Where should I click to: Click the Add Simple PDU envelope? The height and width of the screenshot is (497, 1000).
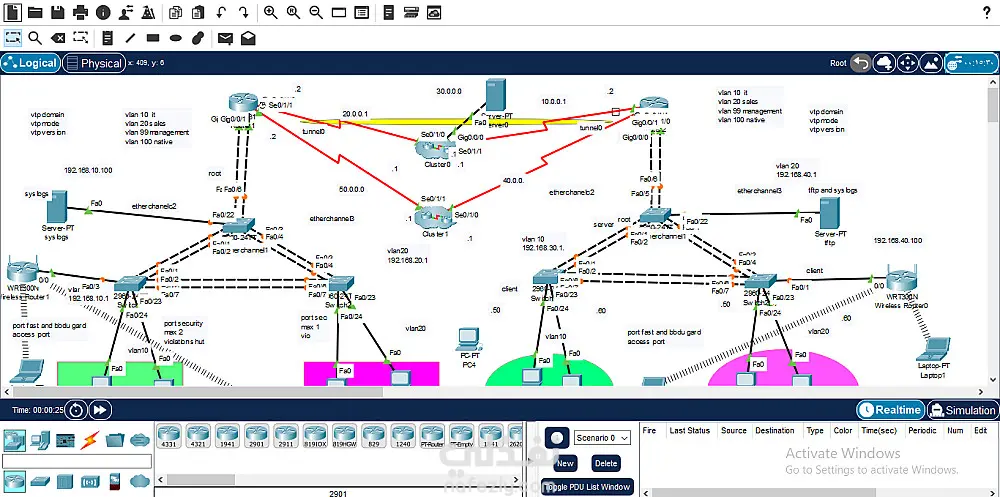[x=224, y=38]
